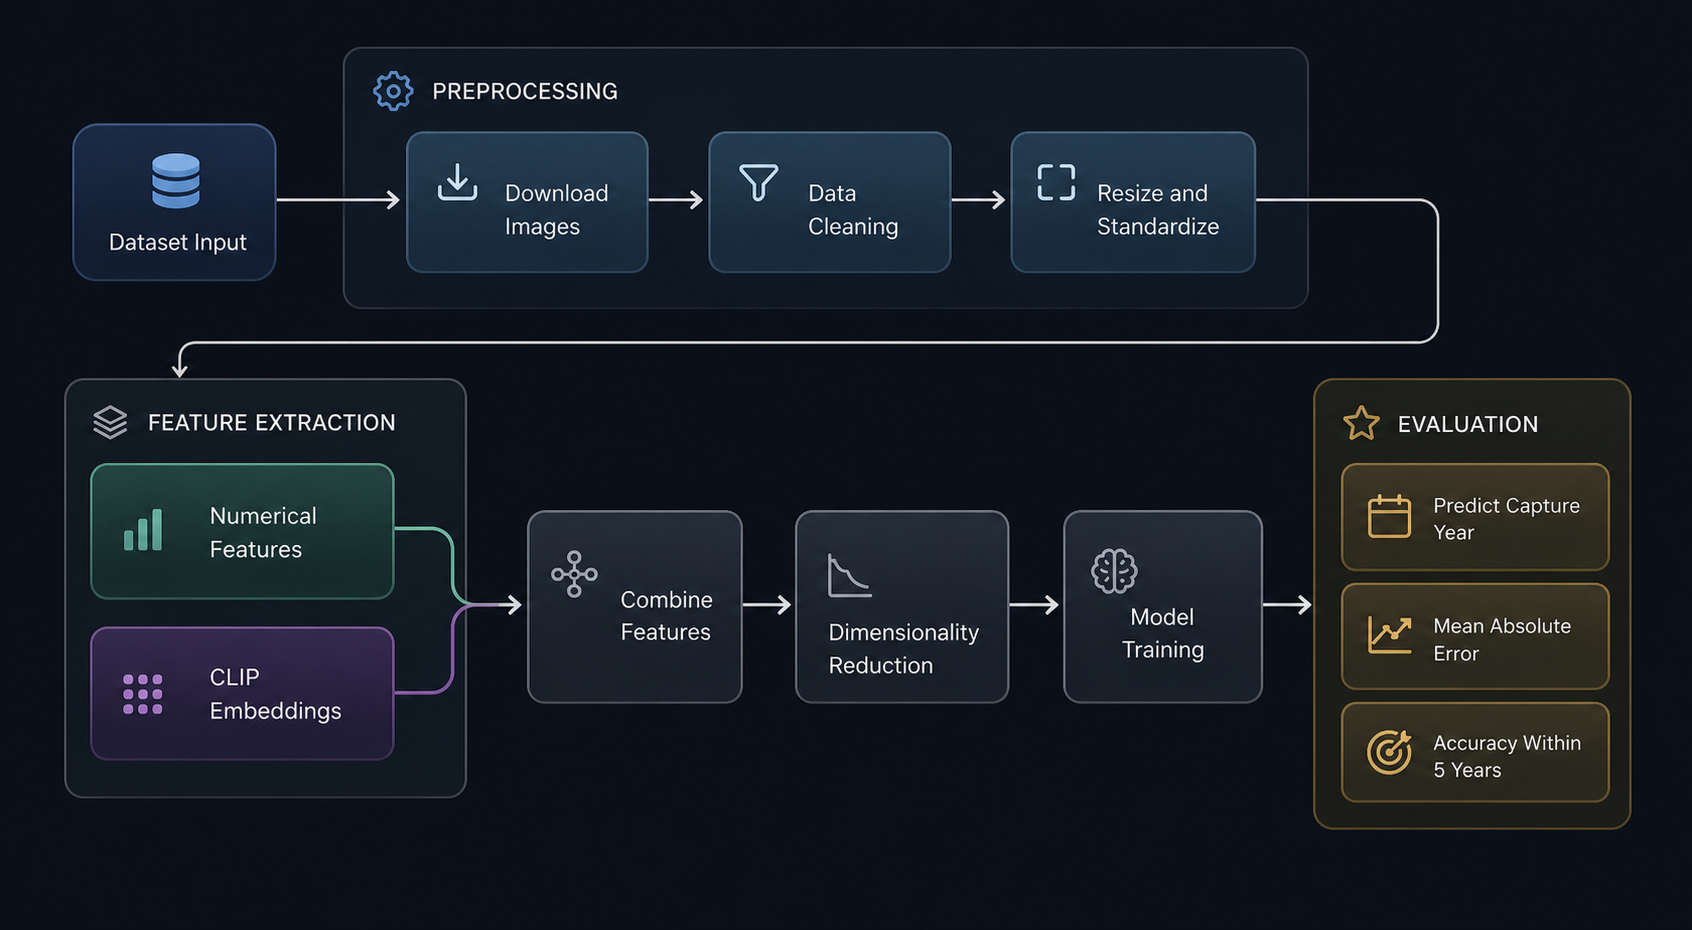Click the Mean Absolute Error chart icon
Image resolution: width=1692 pixels, height=930 pixels.
coord(1389,635)
